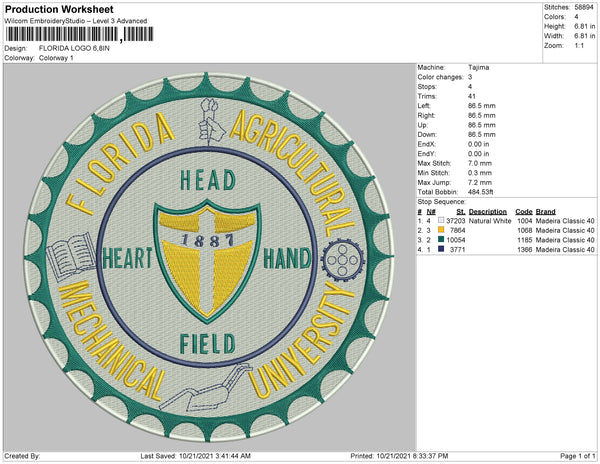This screenshot has height=464, width=600.
Task: Select 'Printed: 10/21/2021 8:33:37 PM' footer
Action: click(x=399, y=456)
